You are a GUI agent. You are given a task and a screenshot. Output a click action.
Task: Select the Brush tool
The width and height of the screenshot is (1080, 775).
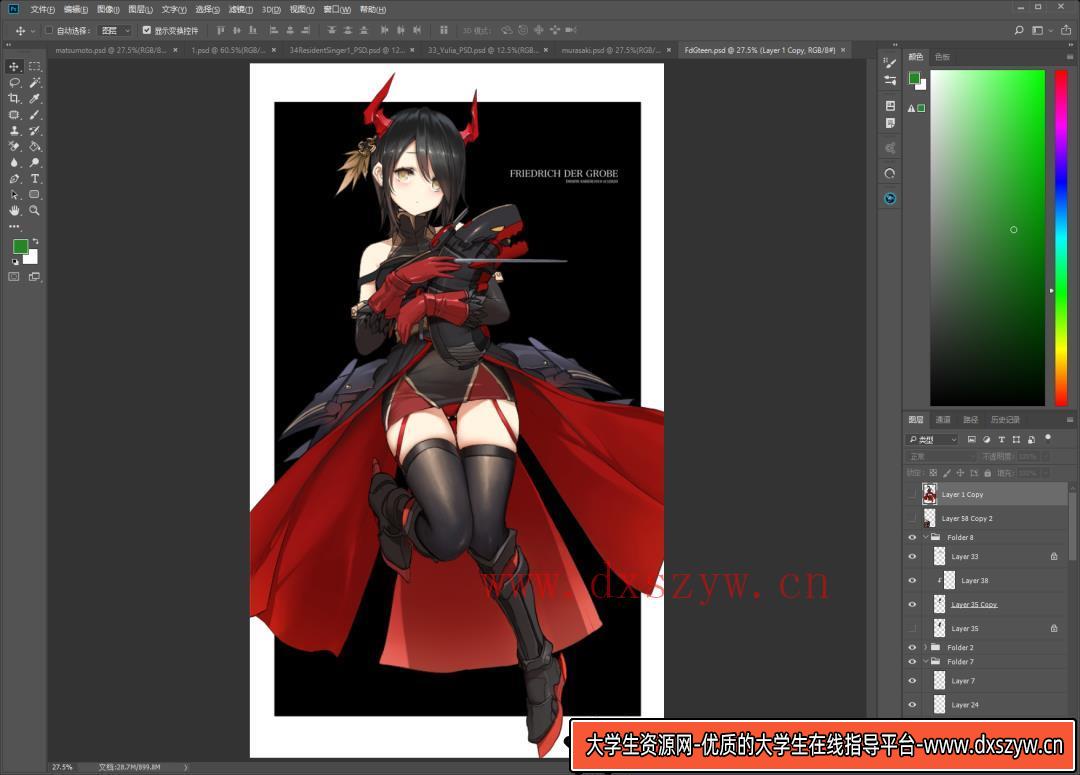click(34, 114)
